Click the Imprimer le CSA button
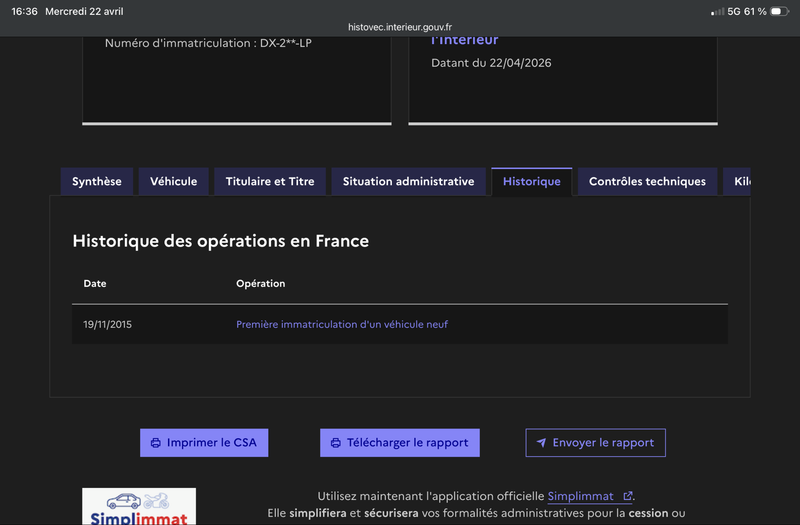Image resolution: width=800 pixels, height=525 pixels. tap(204, 443)
